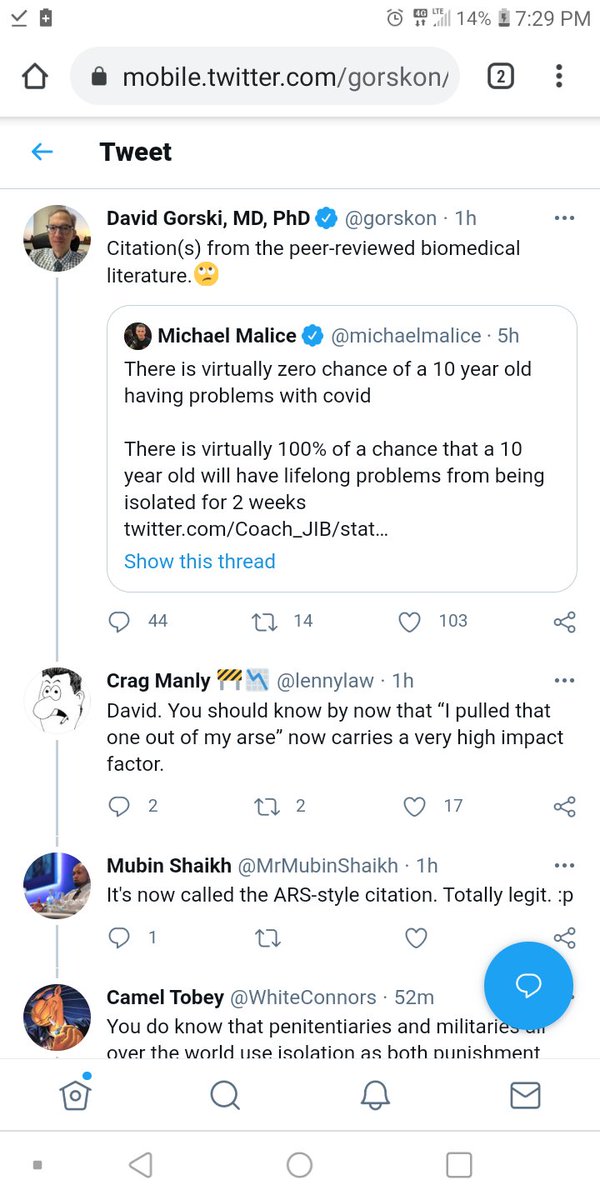The width and height of the screenshot is (600, 1200).
Task: Reply to David Gorski's tweet
Action: [x=120, y=621]
